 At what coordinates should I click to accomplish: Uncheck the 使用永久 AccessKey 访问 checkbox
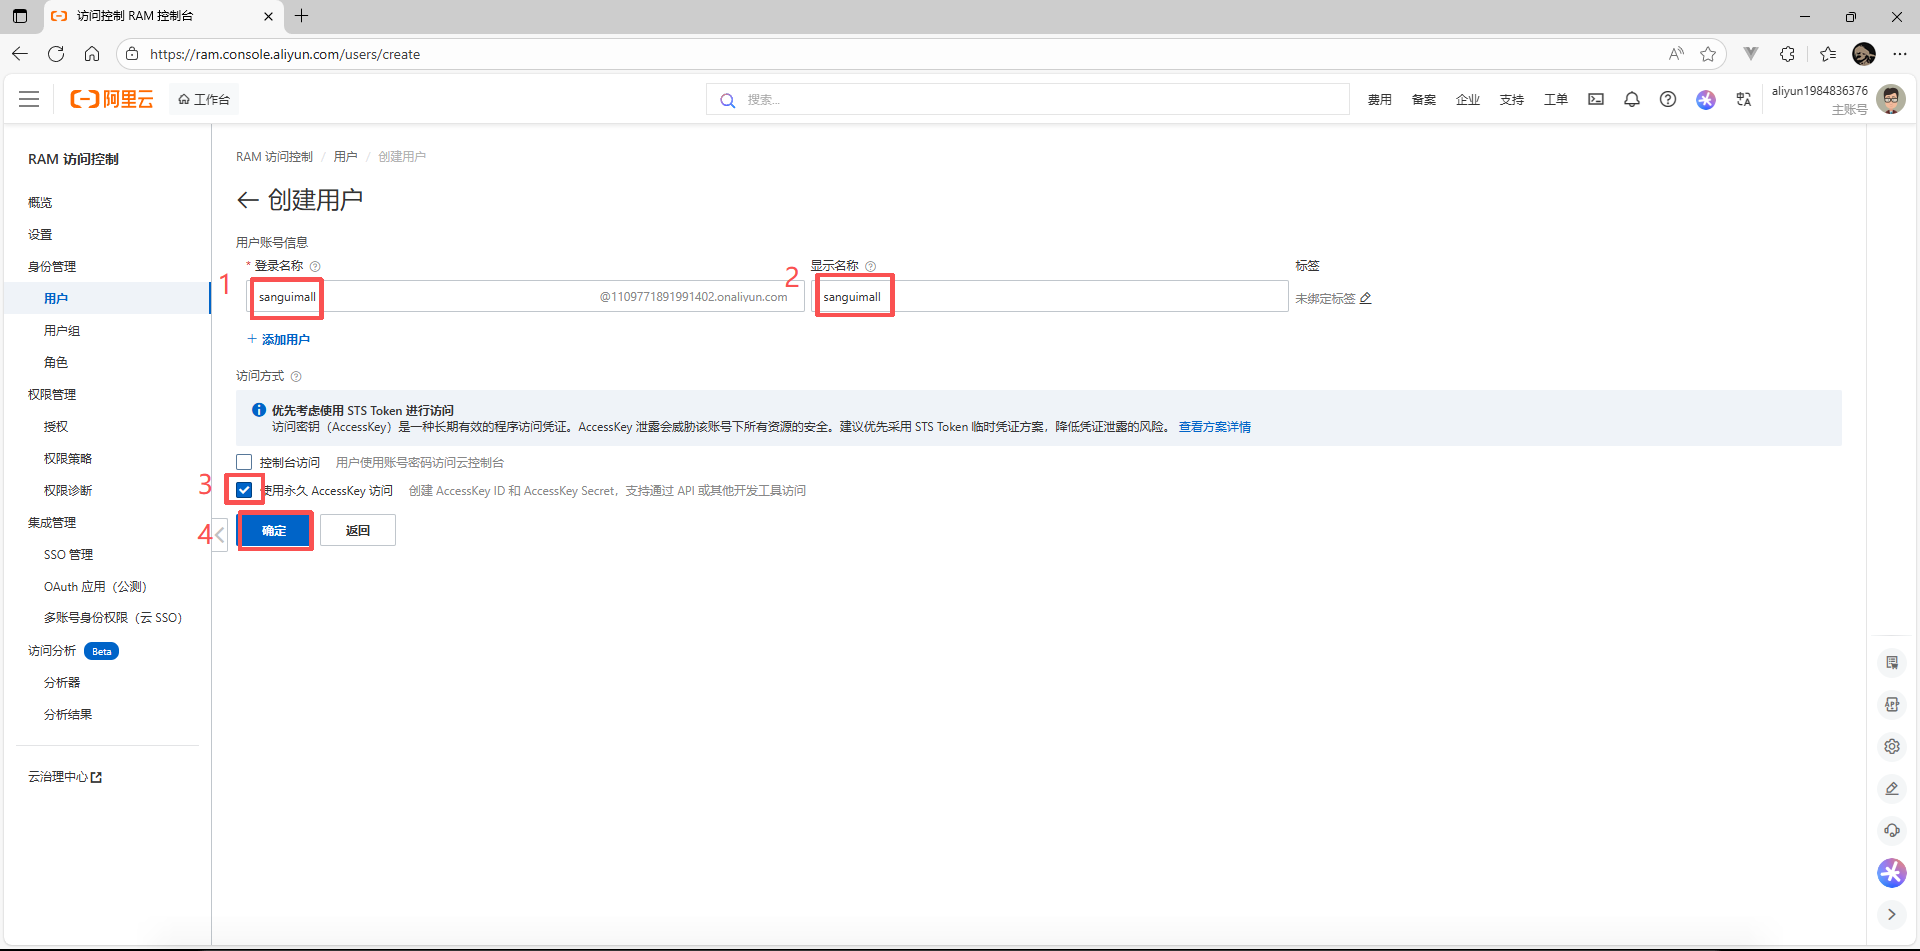click(244, 489)
